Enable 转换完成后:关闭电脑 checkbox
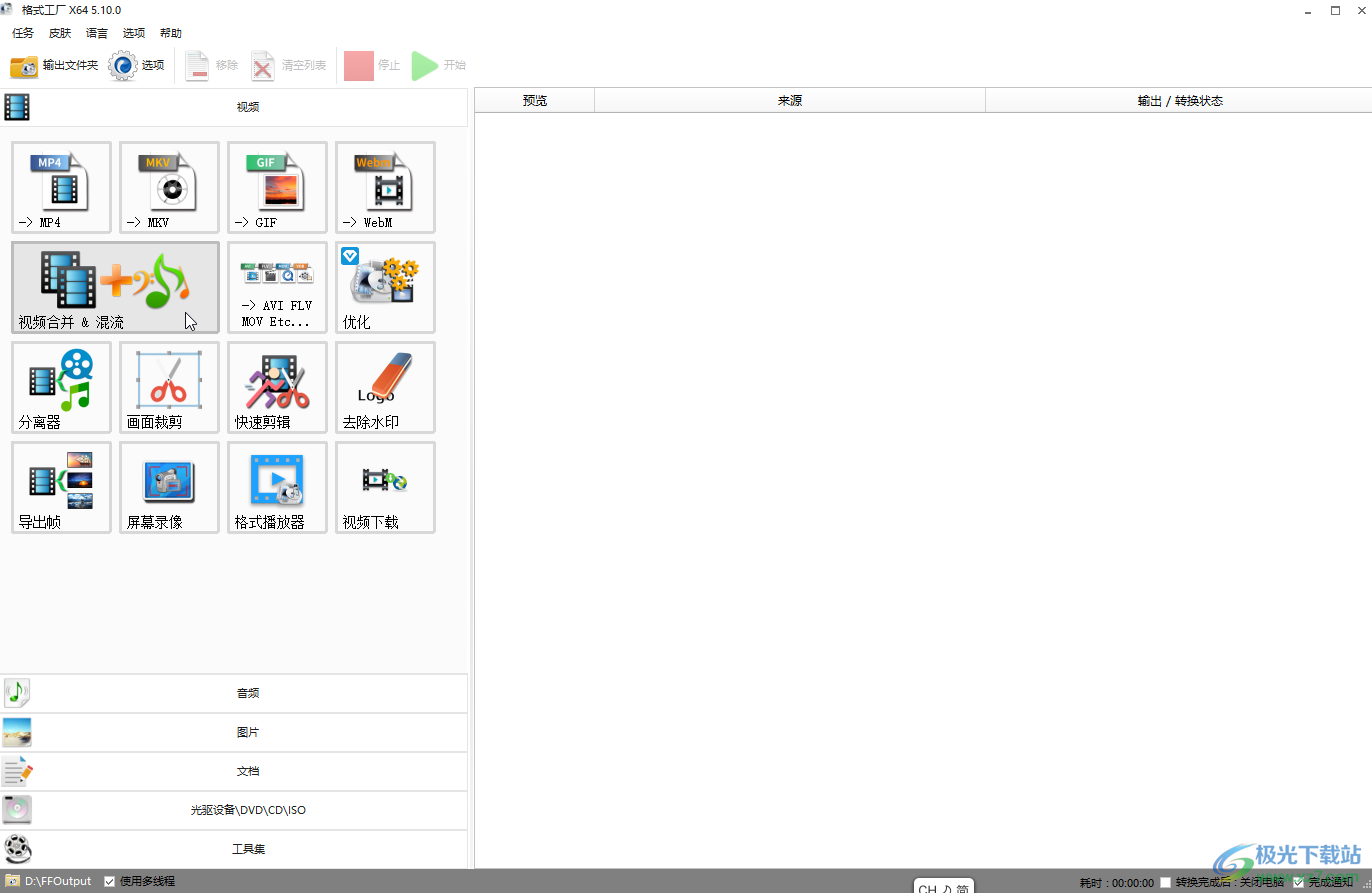Viewport: 1372px width, 893px height. pos(1166,883)
